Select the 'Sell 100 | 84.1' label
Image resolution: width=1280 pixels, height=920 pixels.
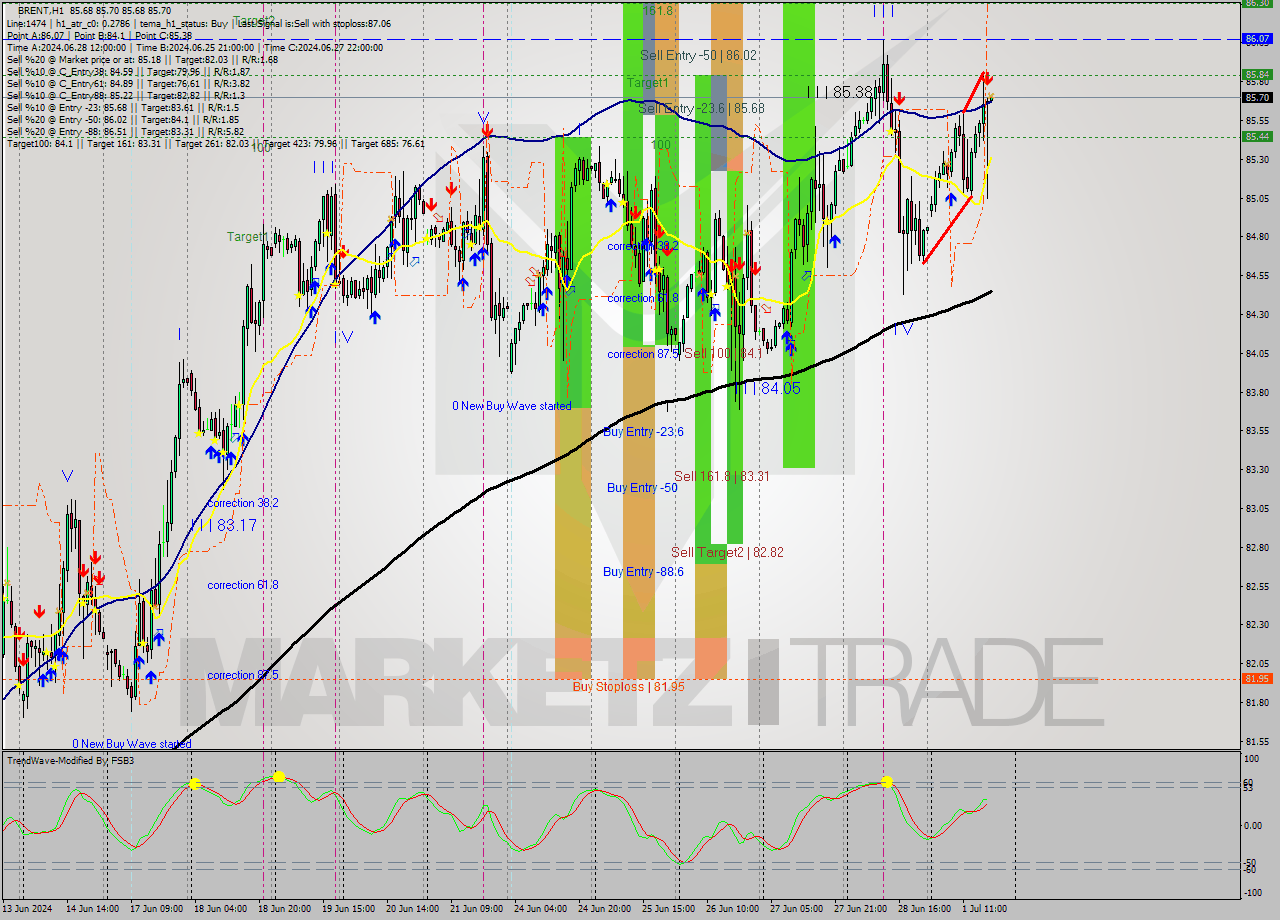click(x=723, y=353)
